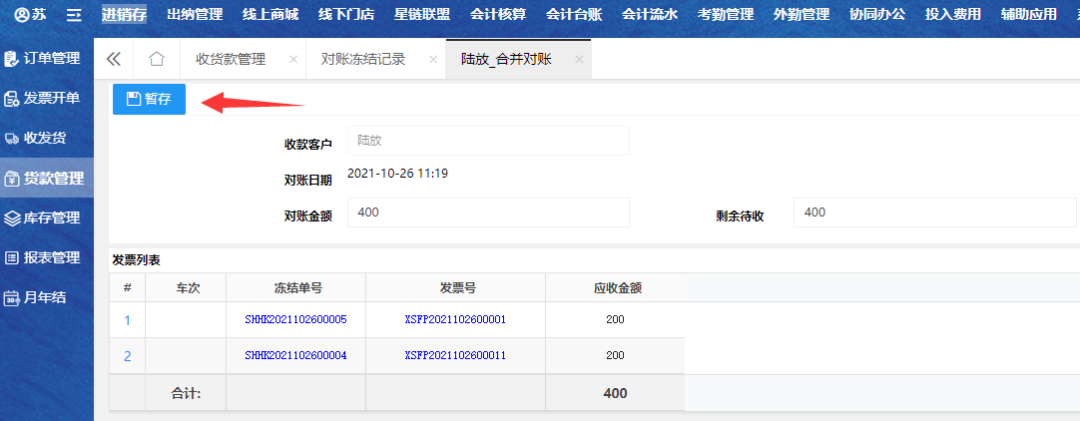Click the 对账金额 input field

(x=488, y=213)
